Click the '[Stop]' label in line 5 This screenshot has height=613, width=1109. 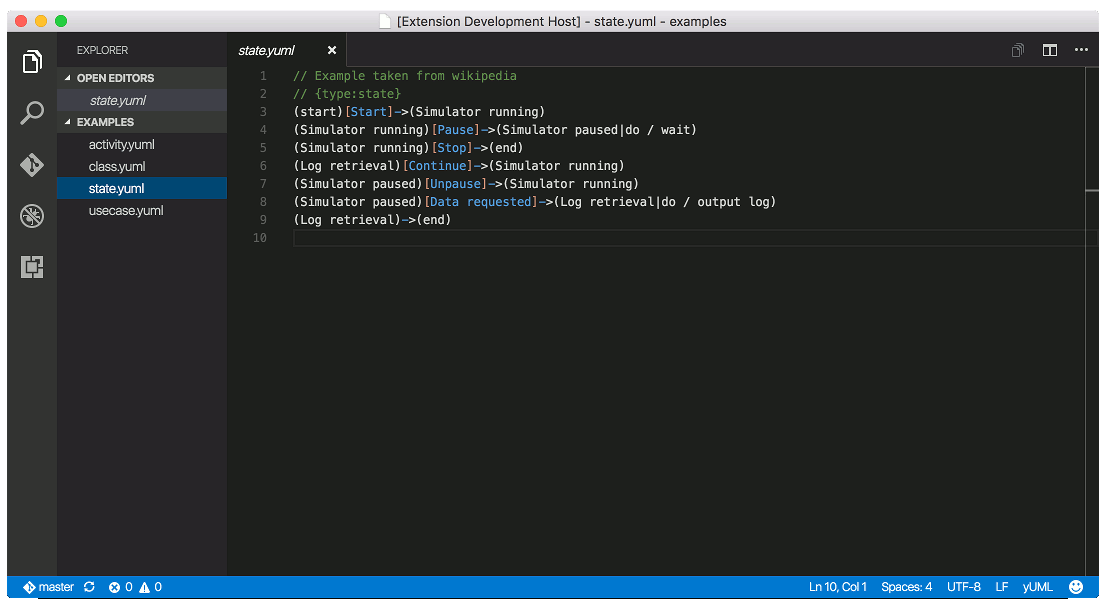451,148
